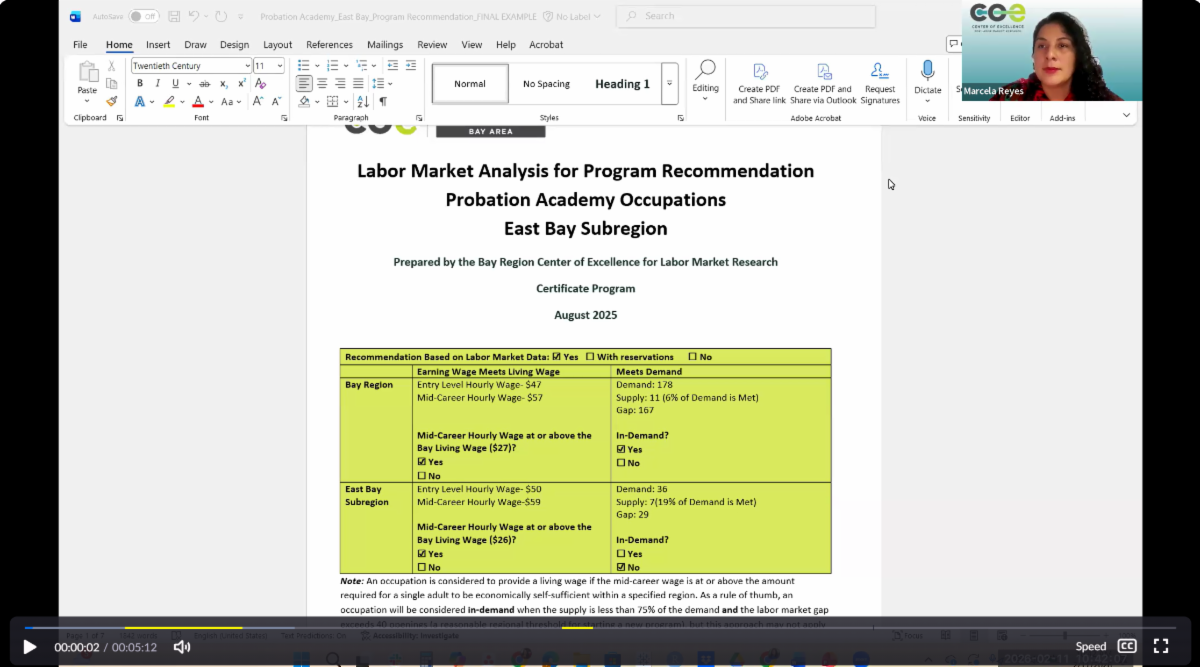Align text left

[304, 83]
